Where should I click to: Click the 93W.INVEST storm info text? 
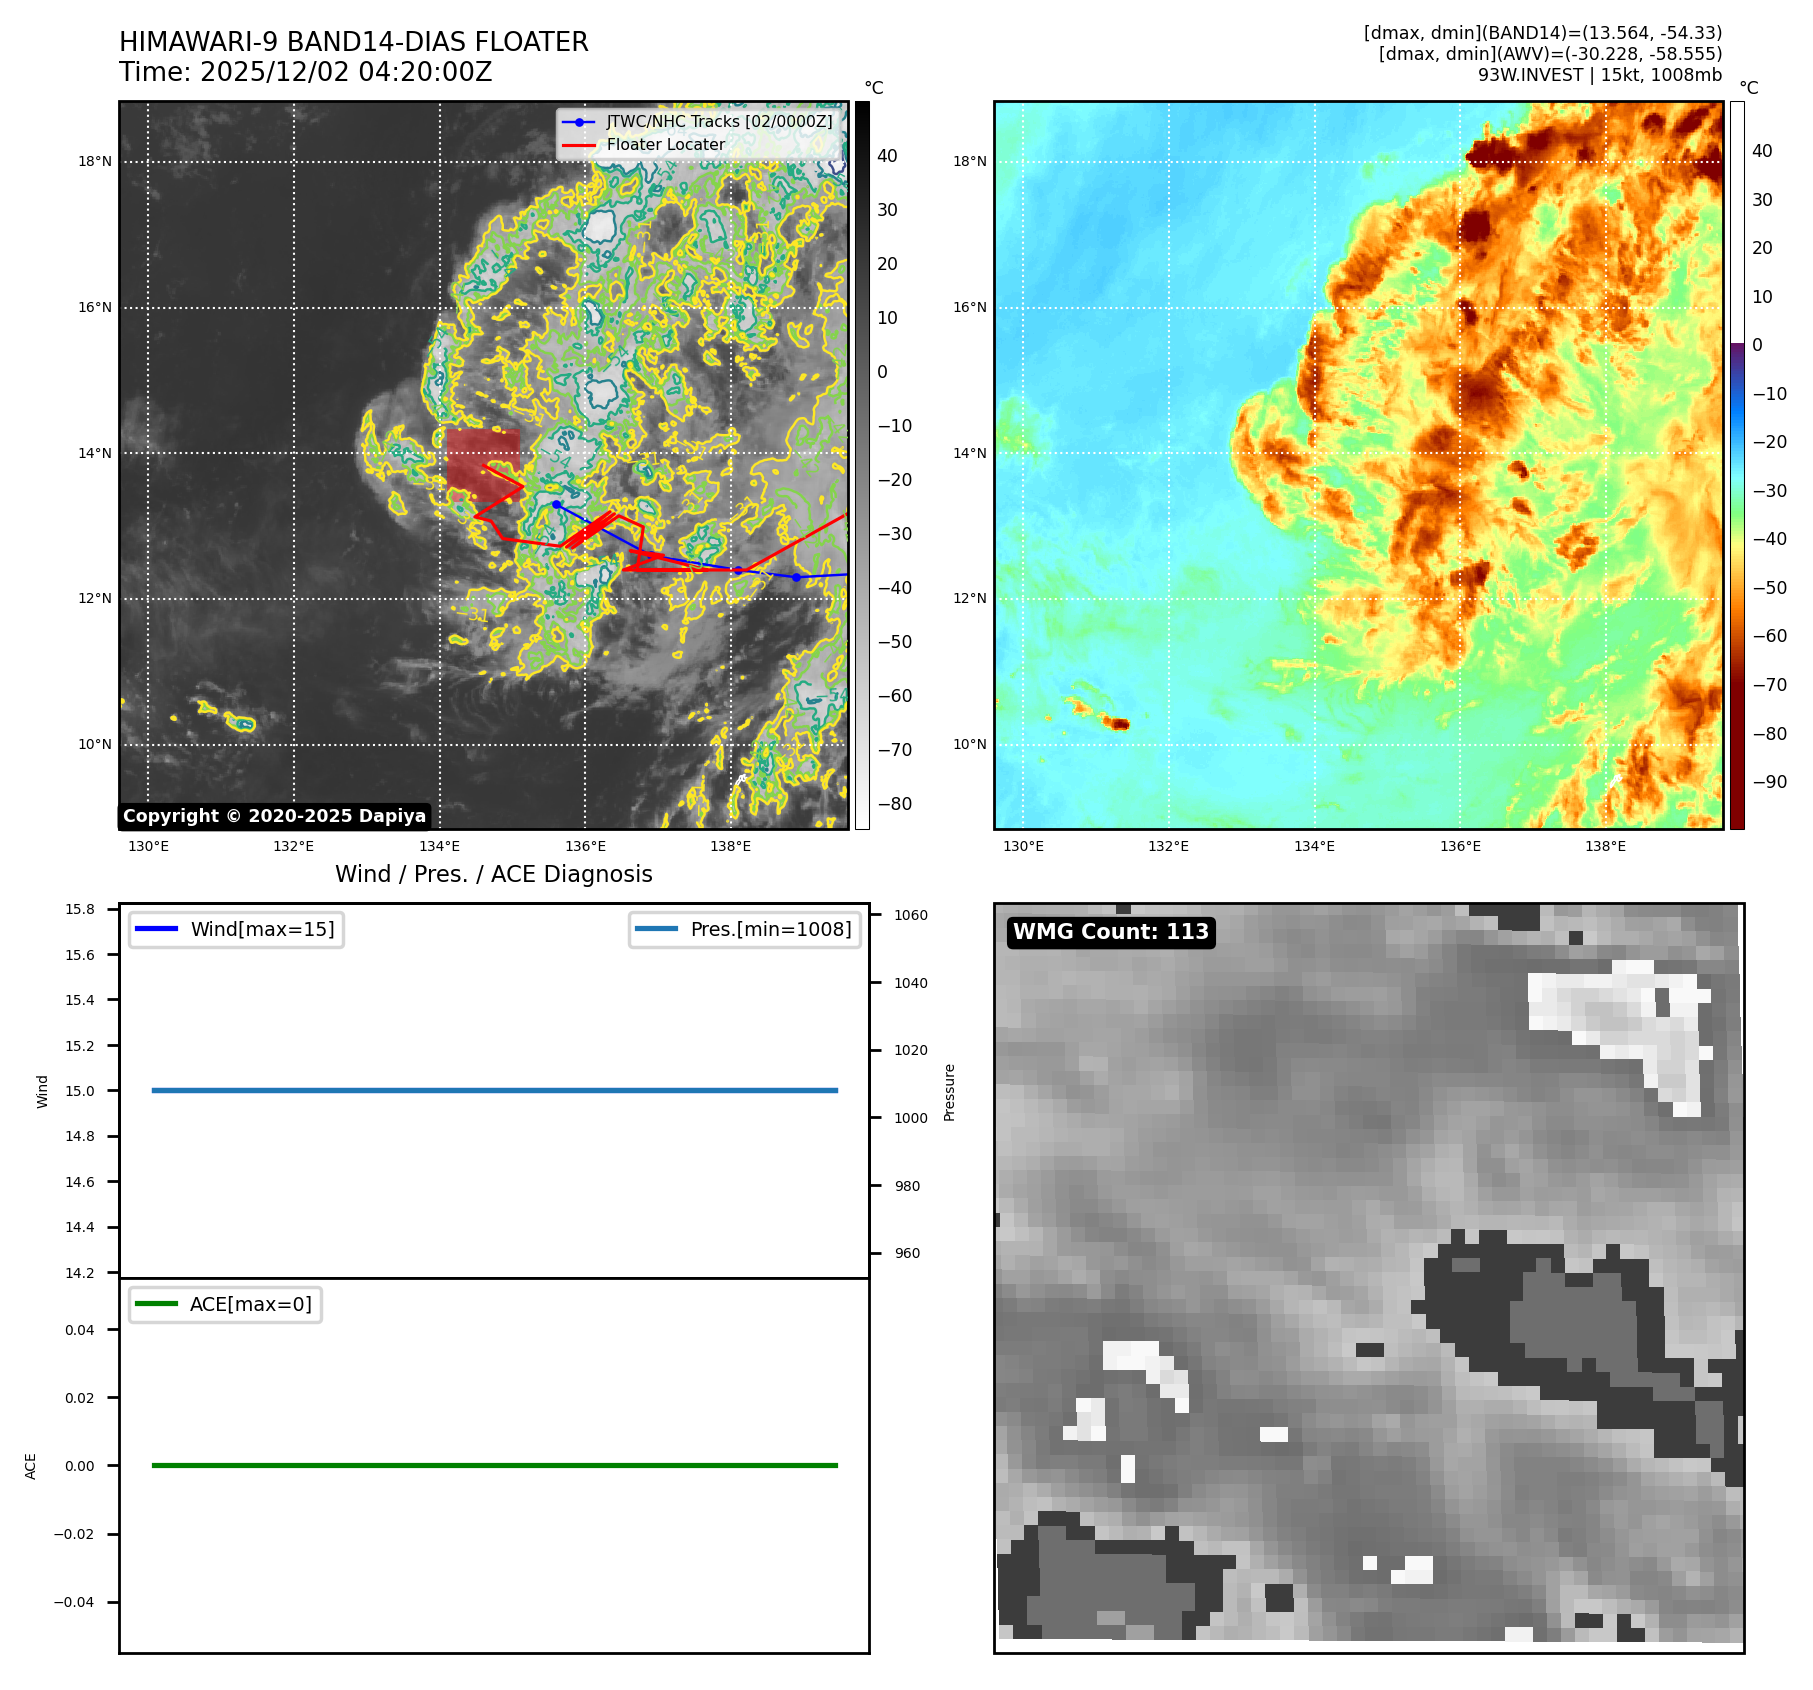1599,75
